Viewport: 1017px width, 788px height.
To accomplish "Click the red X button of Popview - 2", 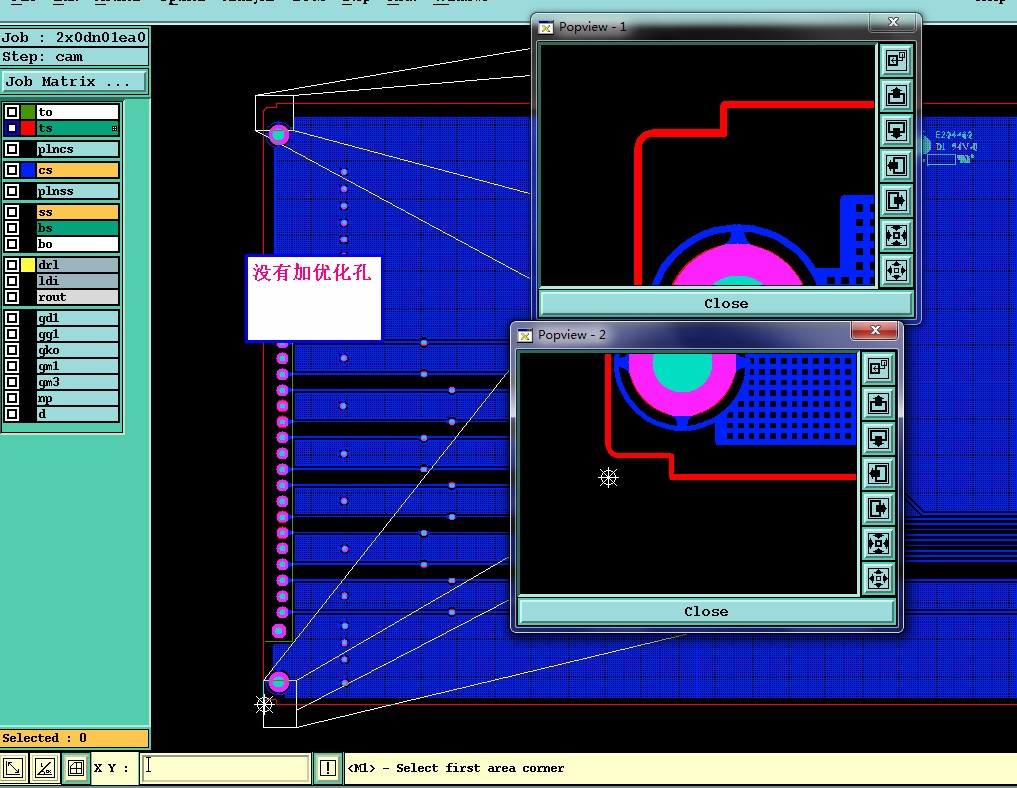I will click(x=875, y=330).
